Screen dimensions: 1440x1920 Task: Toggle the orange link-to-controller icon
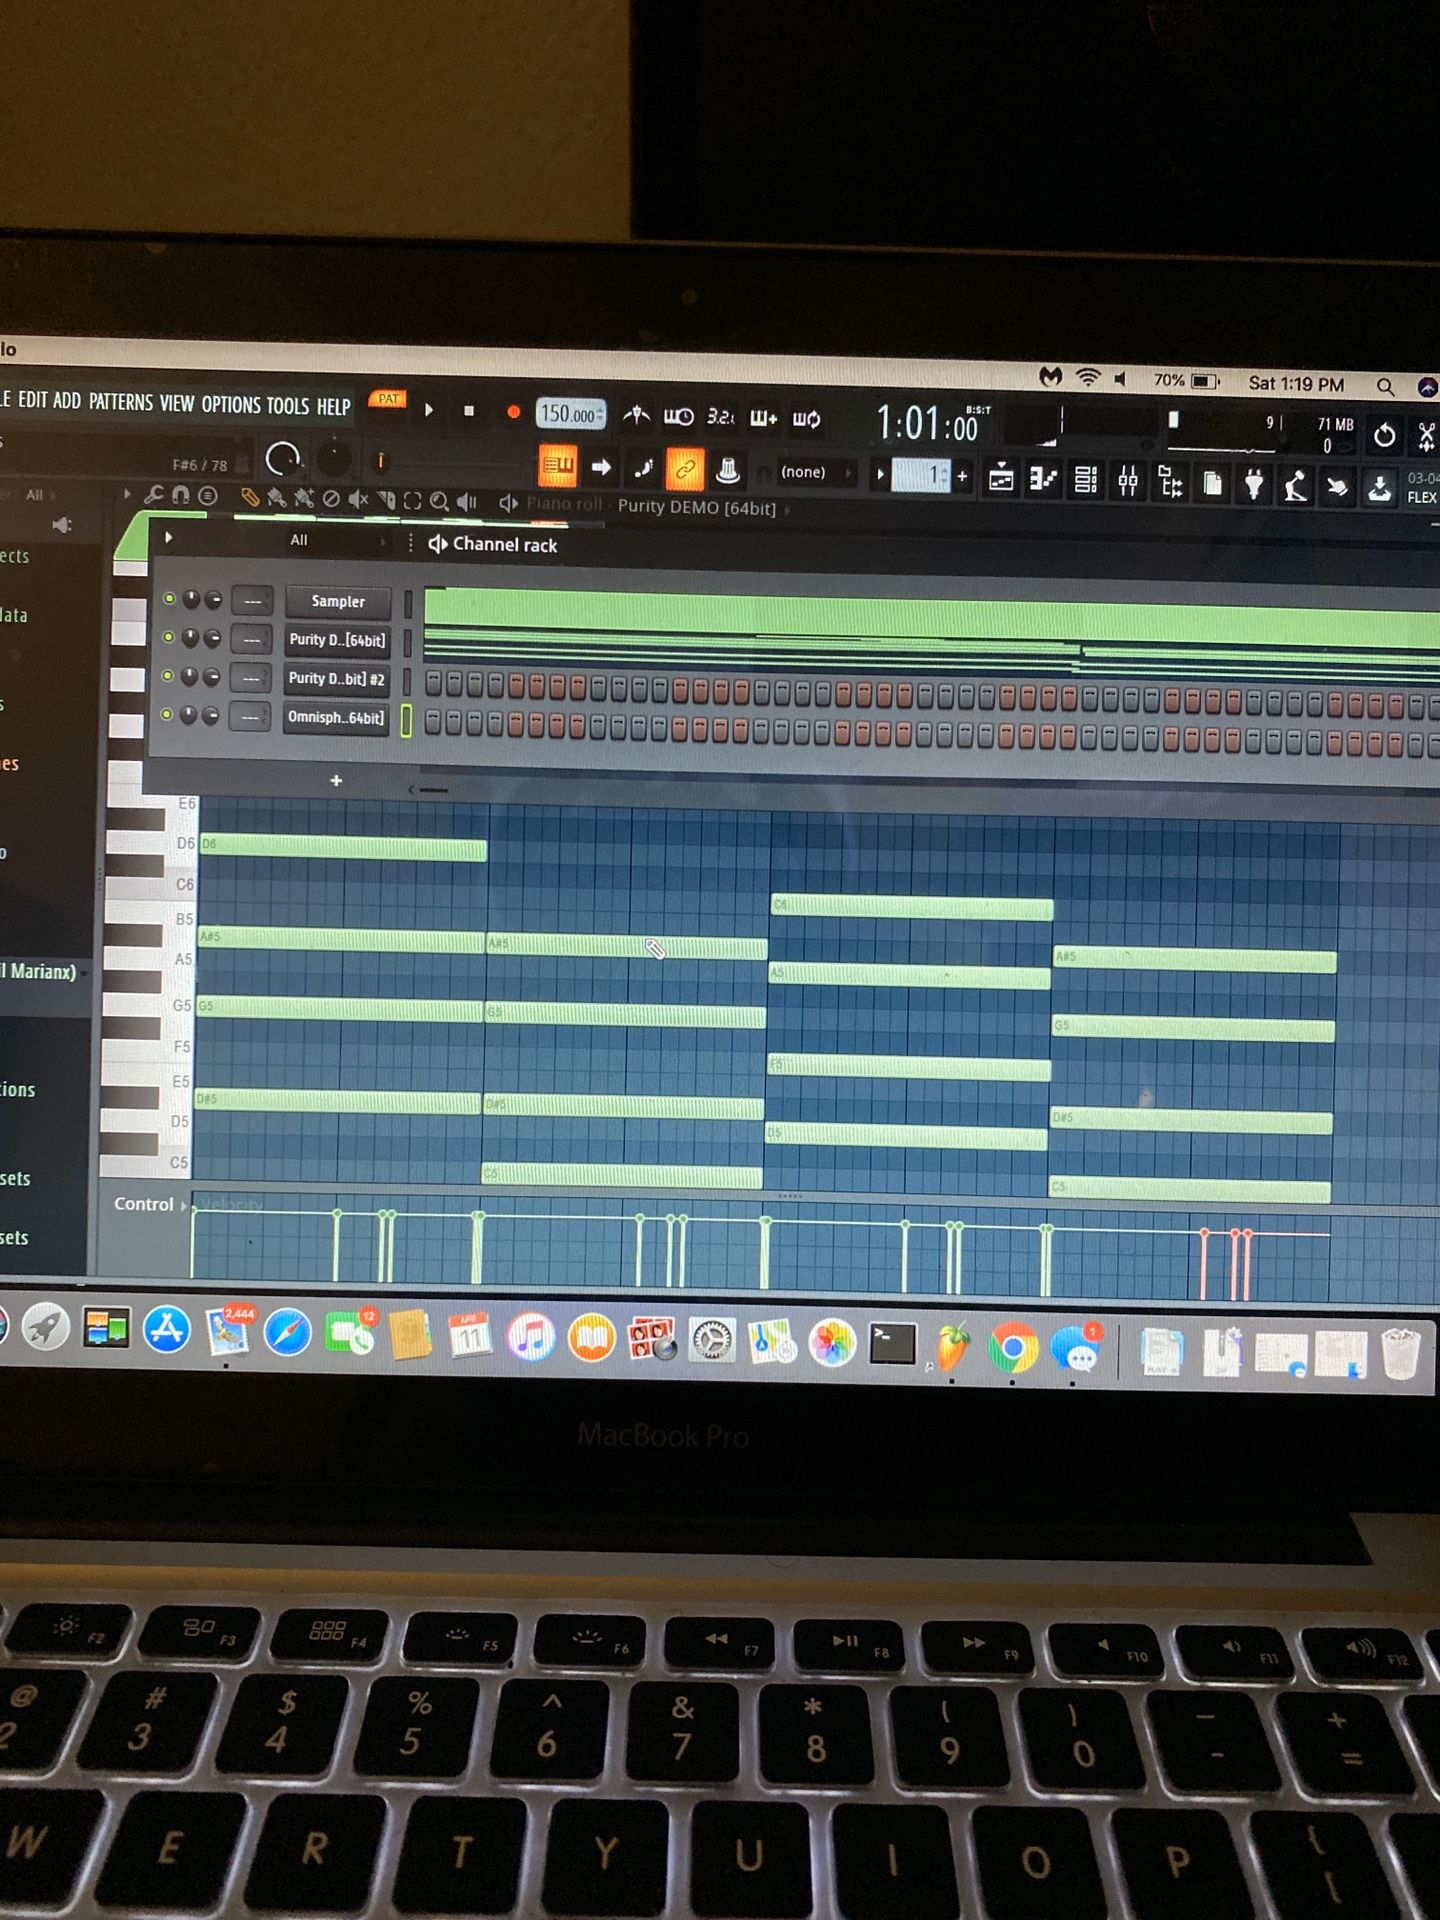[685, 469]
